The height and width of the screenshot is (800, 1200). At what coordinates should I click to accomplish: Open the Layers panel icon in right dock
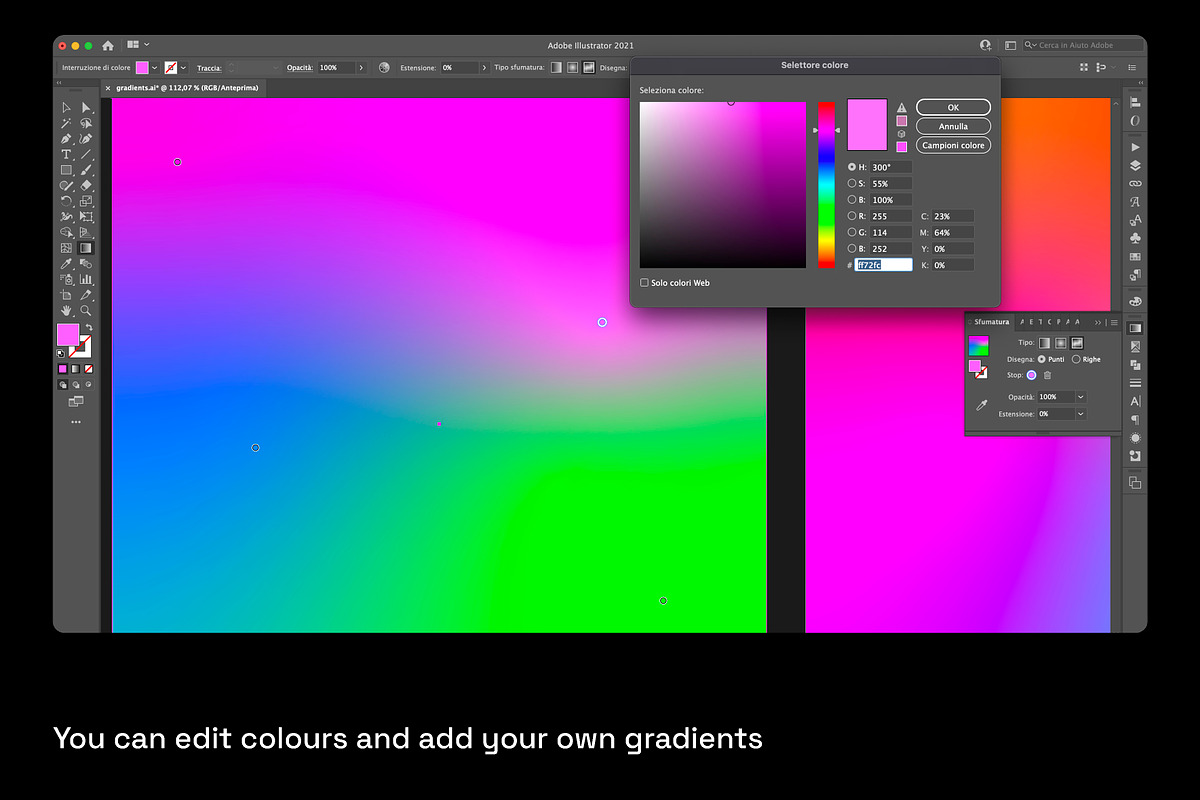[1135, 166]
